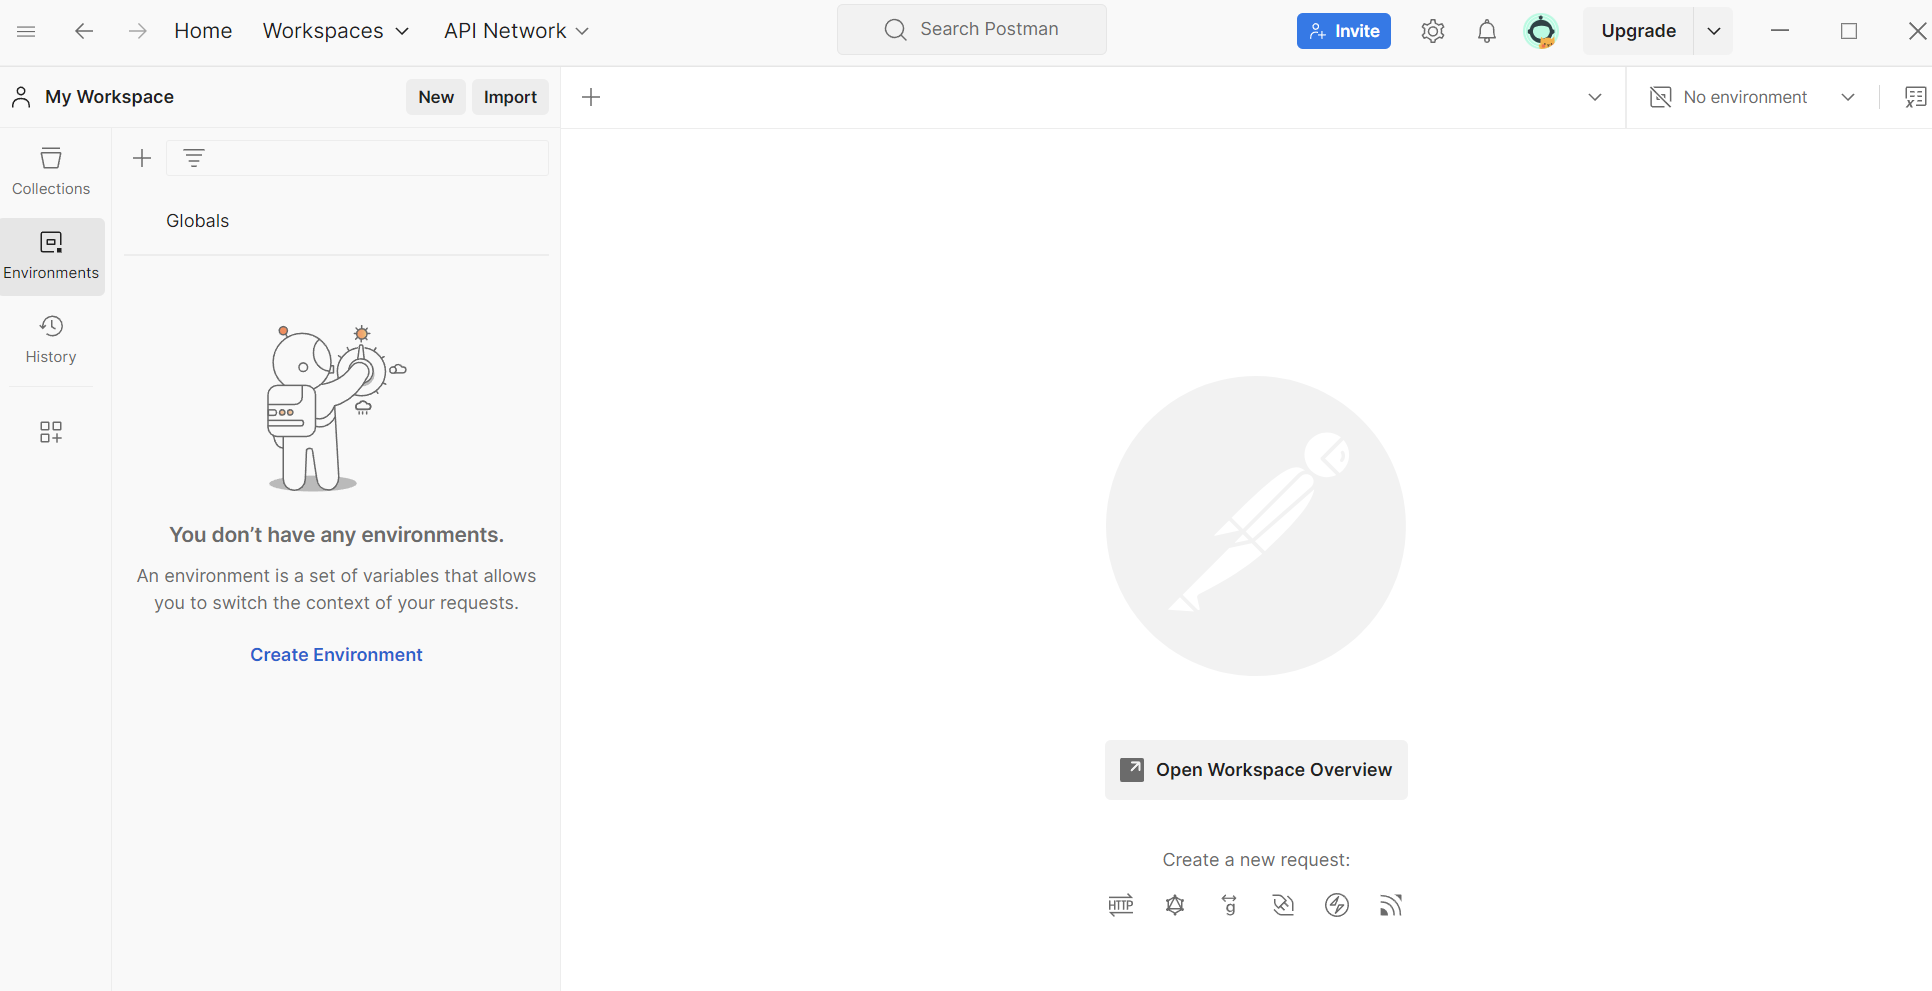Create new environment with sidebar plus icon
This screenshot has height=991, width=1932.
coord(142,158)
